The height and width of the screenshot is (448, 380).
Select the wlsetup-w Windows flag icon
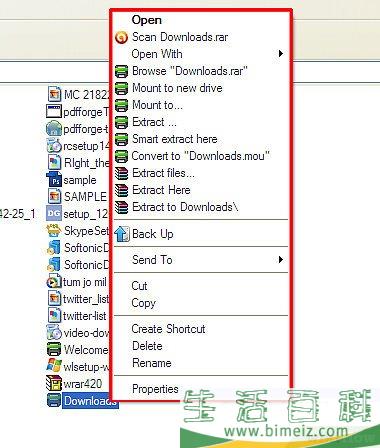54,366
